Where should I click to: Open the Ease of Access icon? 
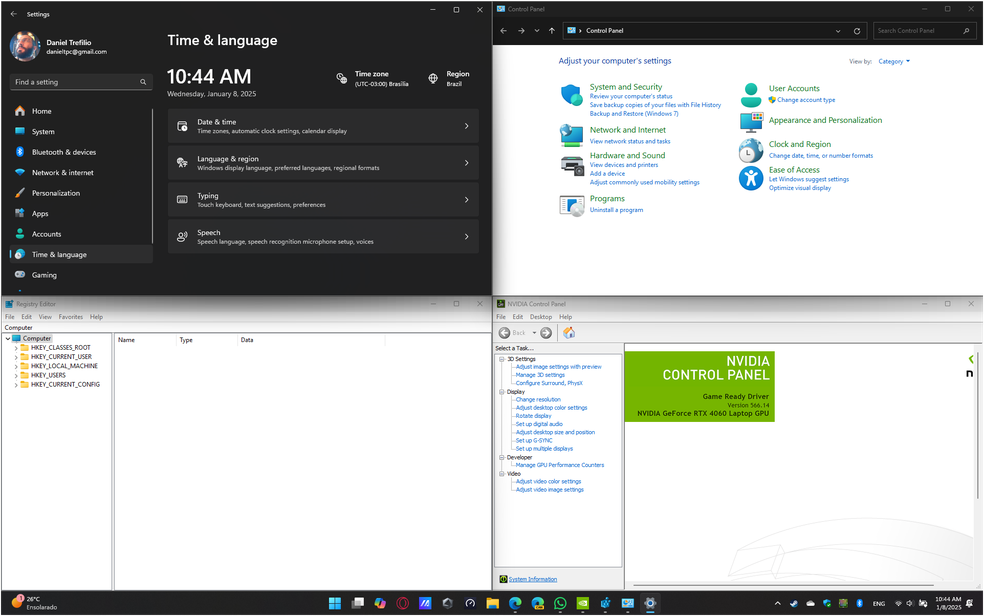pyautogui.click(x=751, y=178)
